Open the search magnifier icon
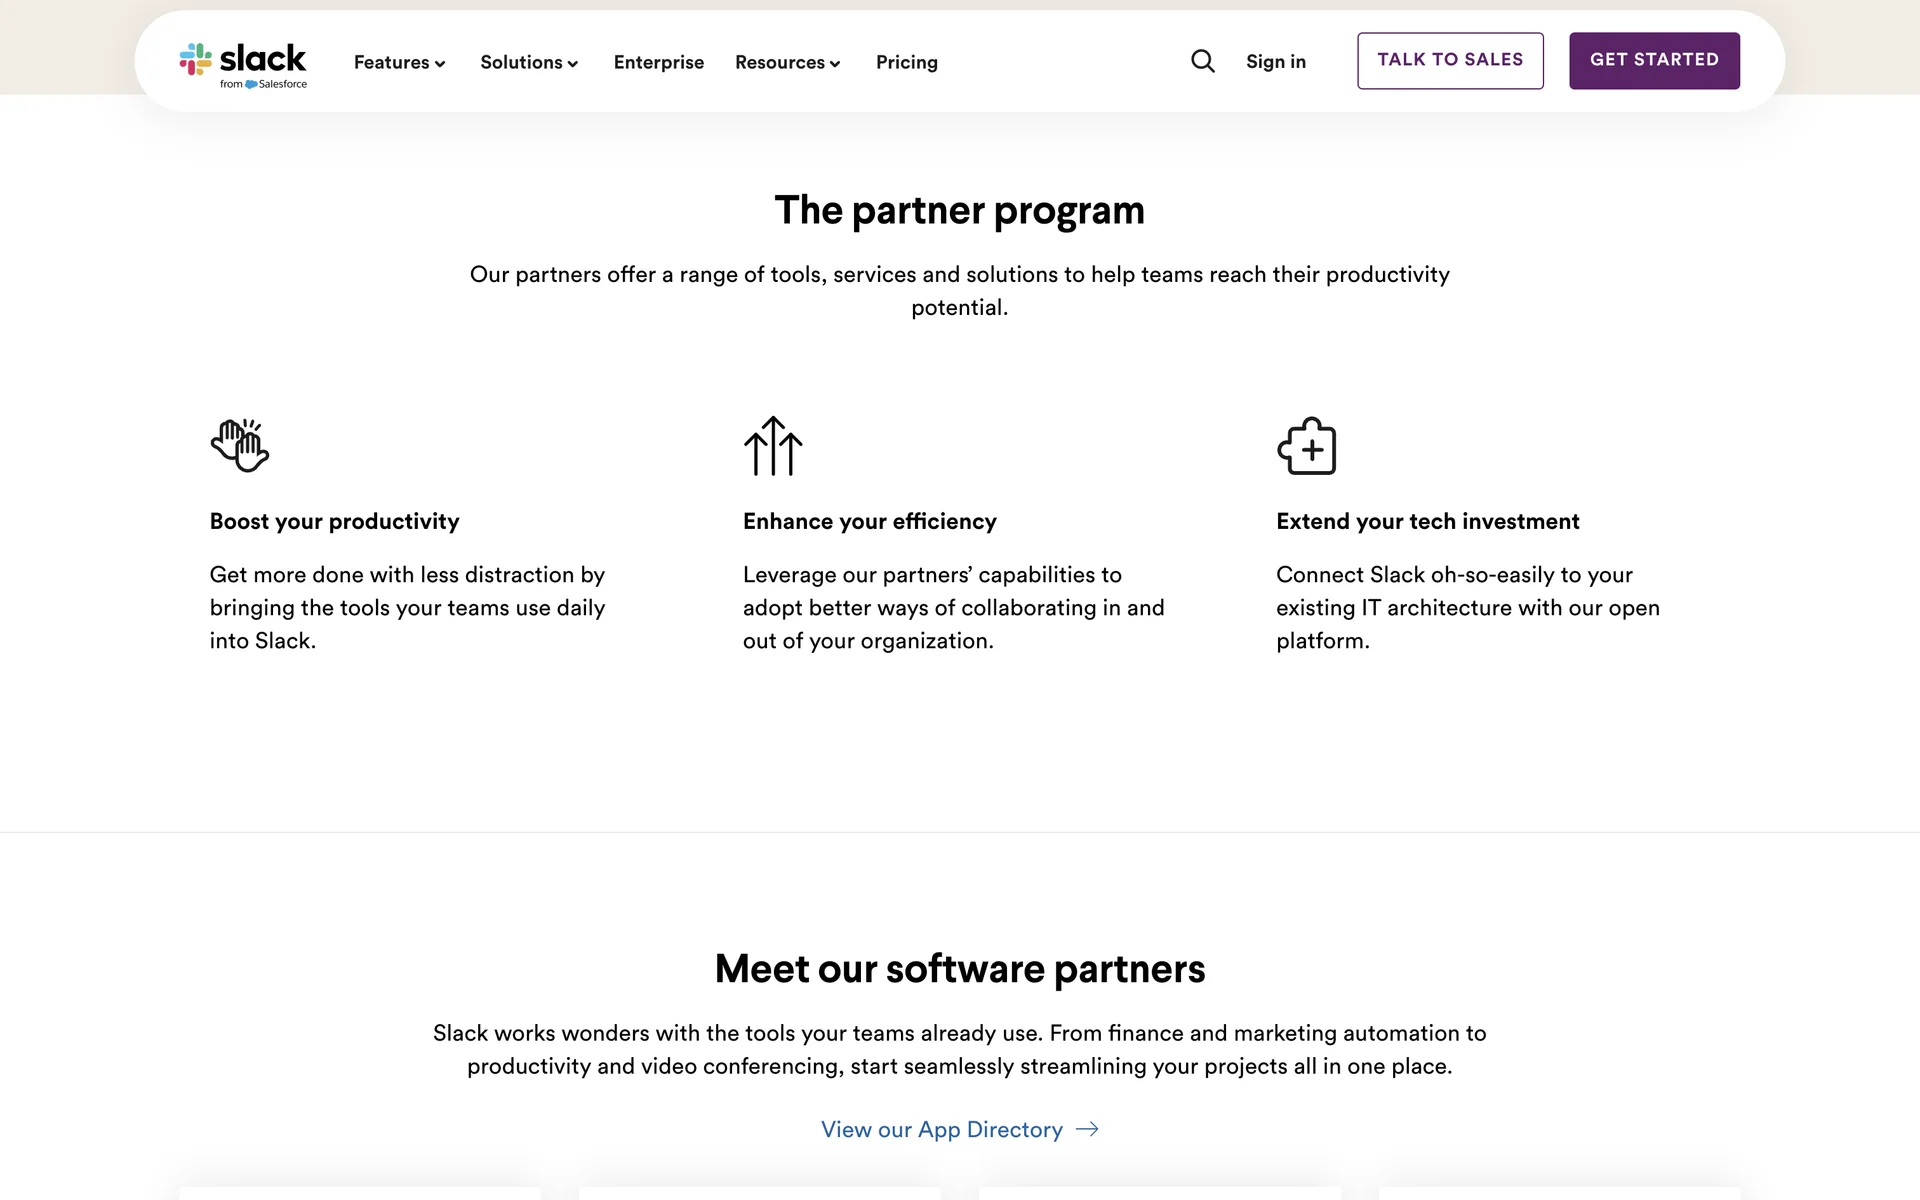 1203,62
